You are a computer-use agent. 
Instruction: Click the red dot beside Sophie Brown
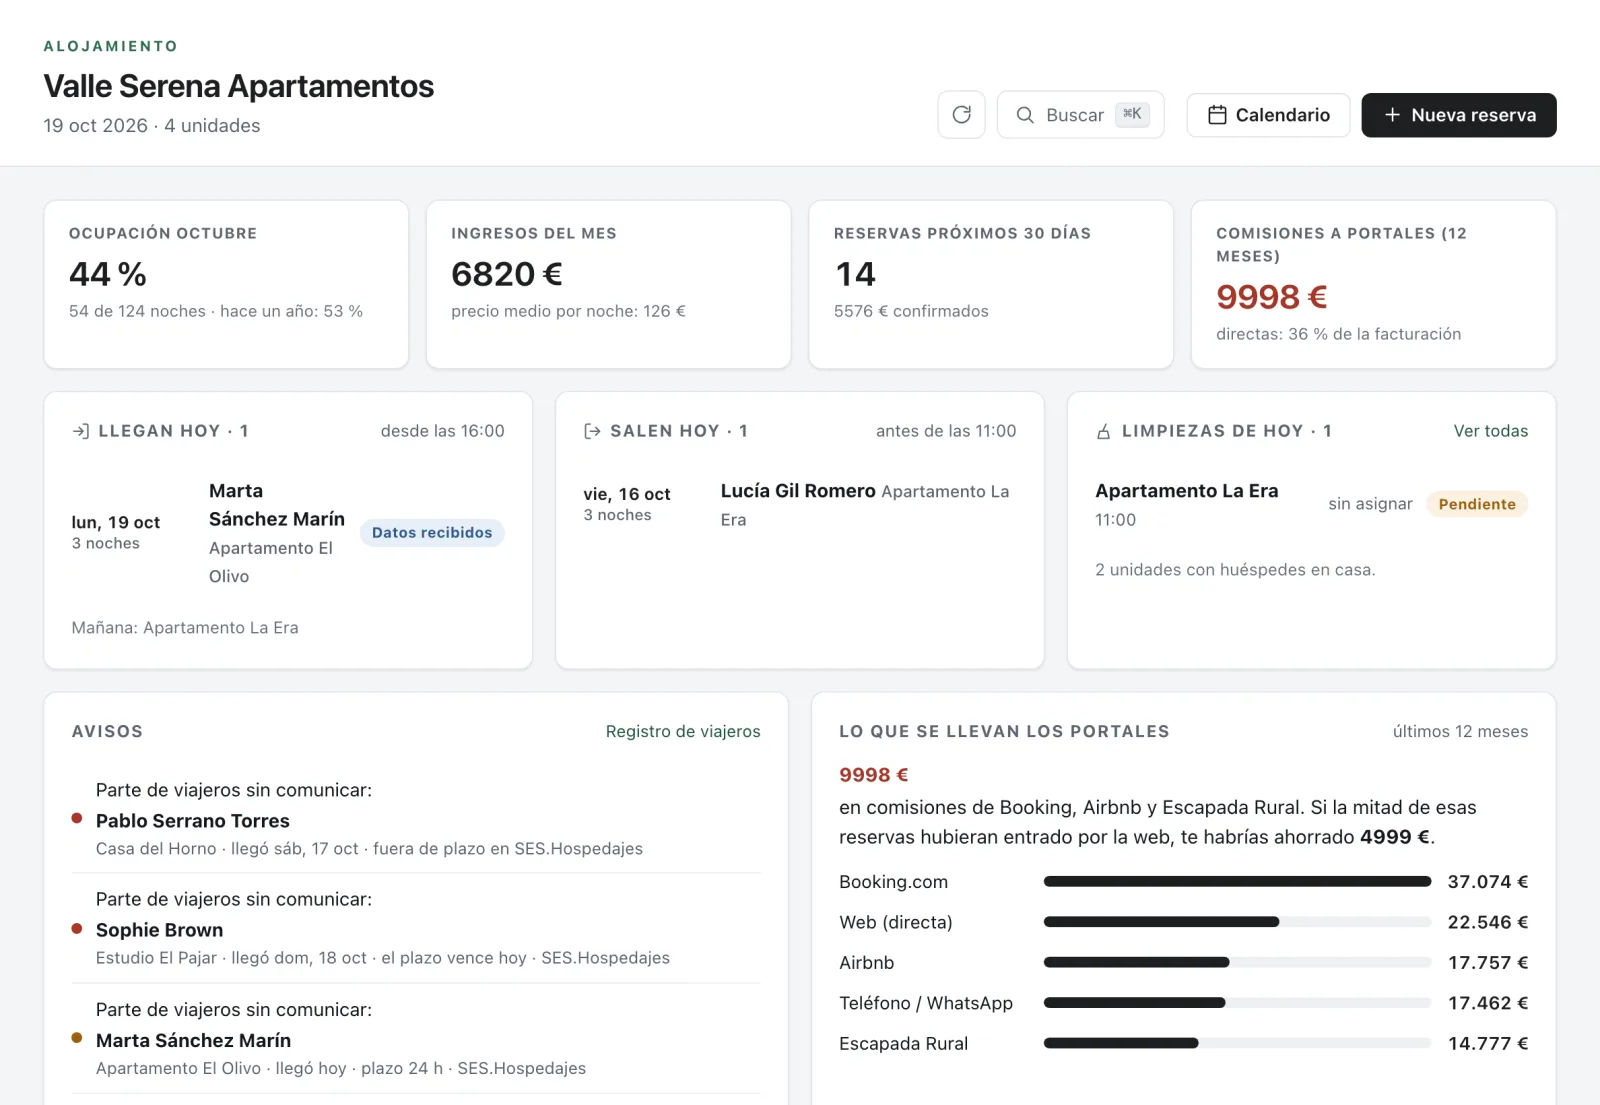tap(77, 928)
